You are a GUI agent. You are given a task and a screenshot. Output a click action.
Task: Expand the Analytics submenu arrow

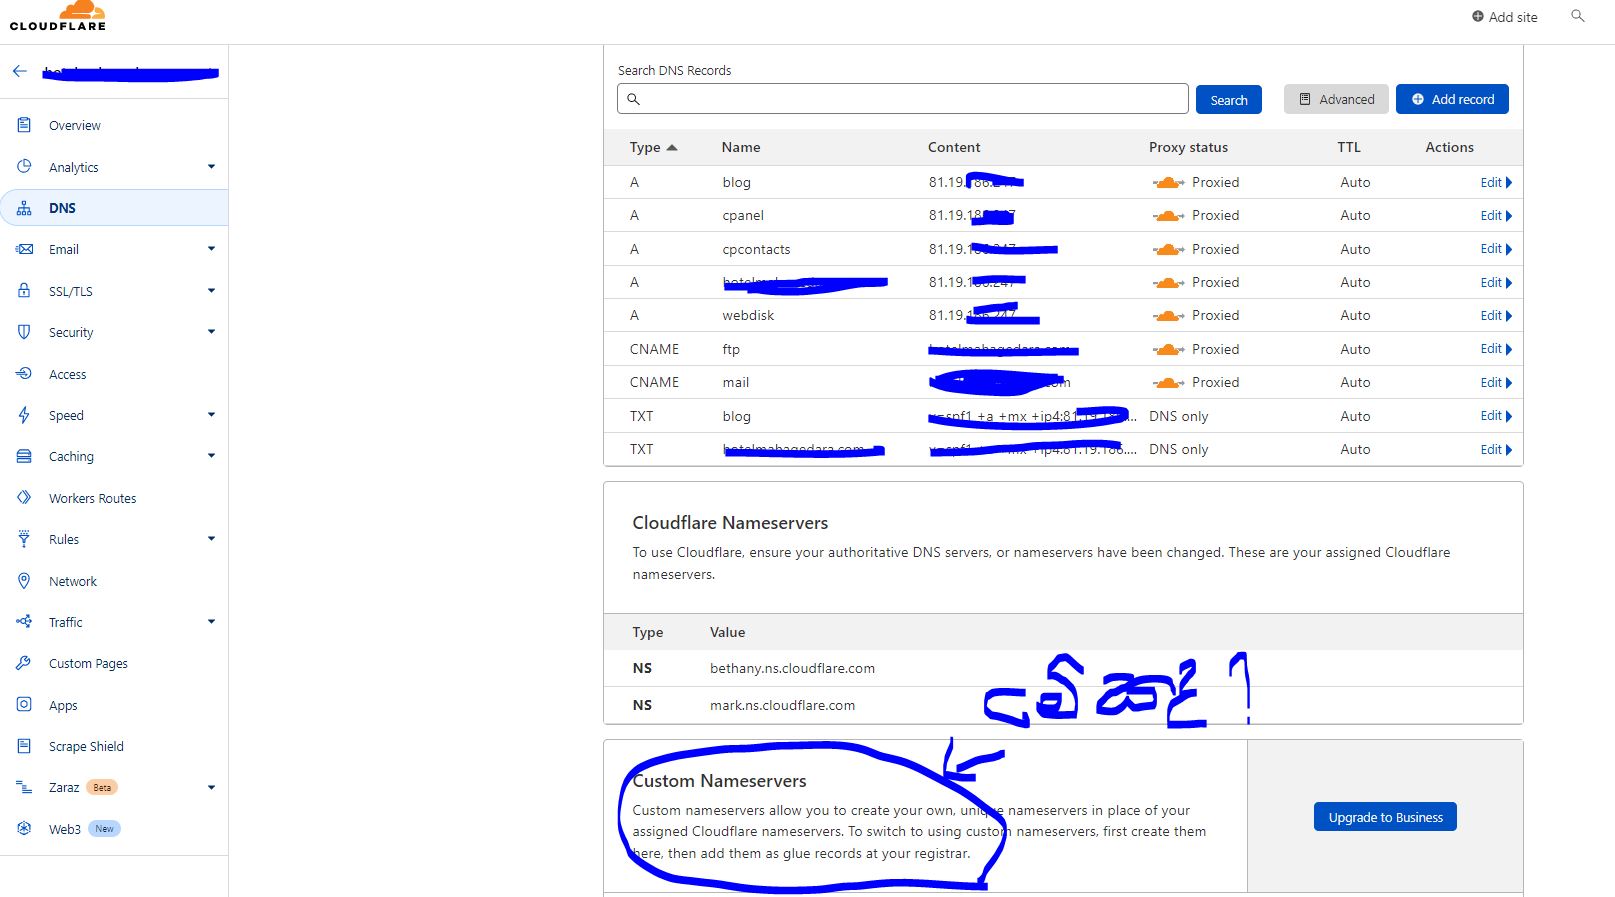(x=211, y=167)
